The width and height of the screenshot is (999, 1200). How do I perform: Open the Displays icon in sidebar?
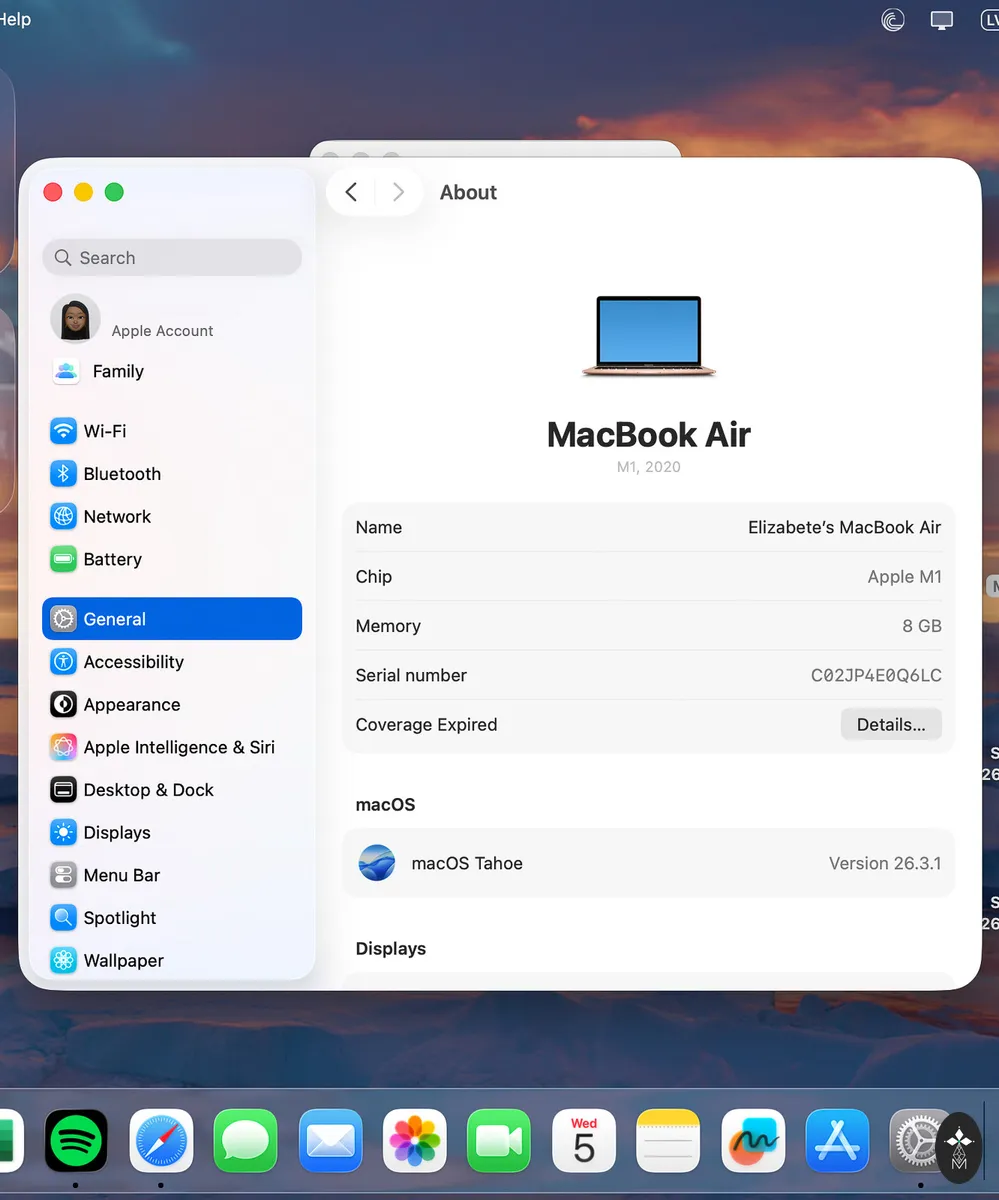(63, 833)
